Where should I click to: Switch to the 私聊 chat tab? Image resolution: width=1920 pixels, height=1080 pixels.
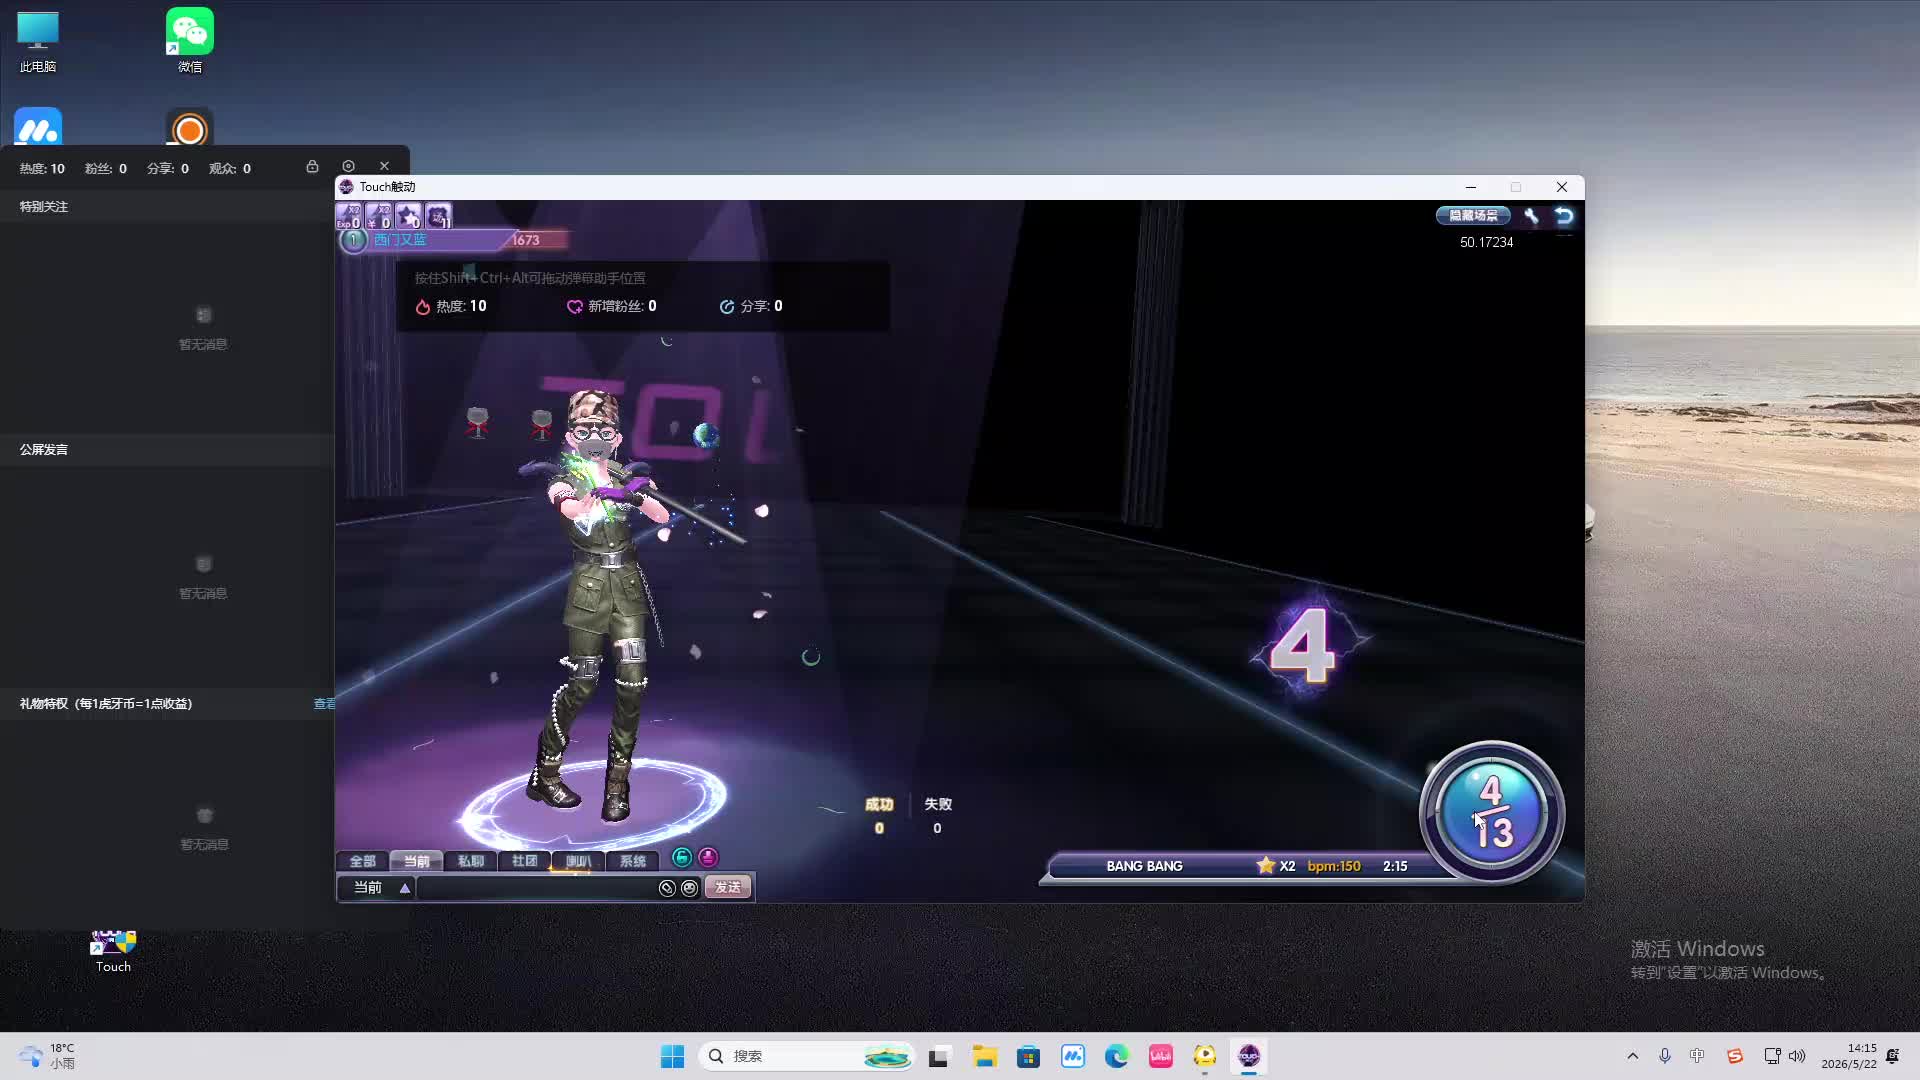click(470, 861)
